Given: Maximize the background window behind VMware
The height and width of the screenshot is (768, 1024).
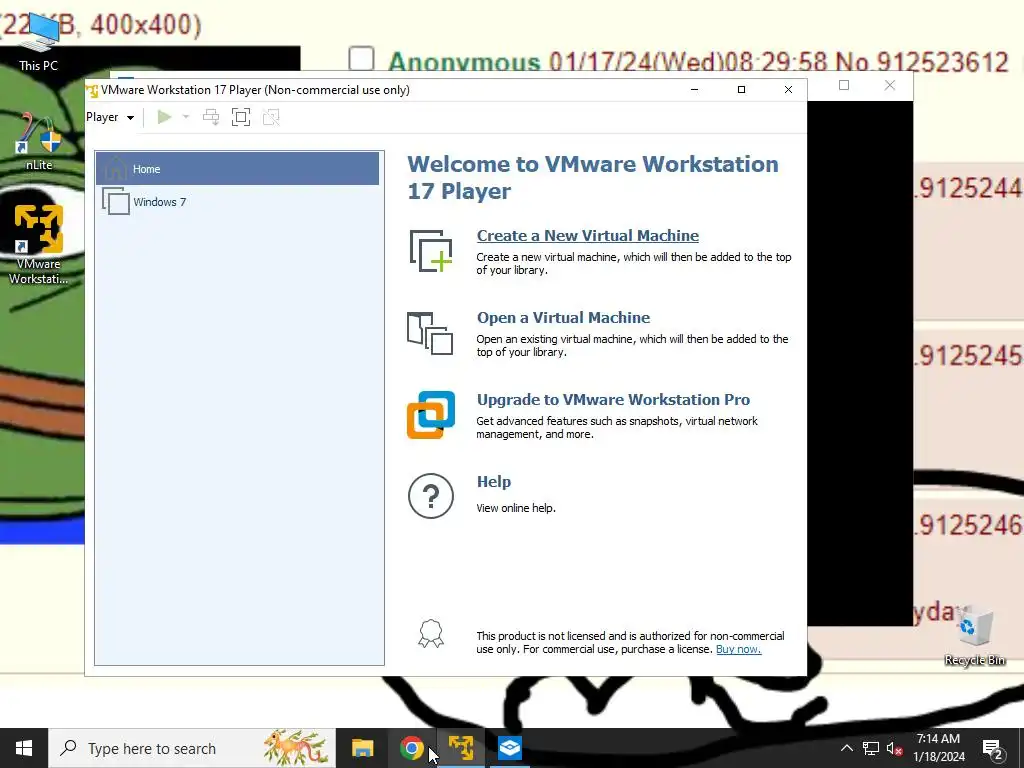Looking at the screenshot, I should [844, 86].
